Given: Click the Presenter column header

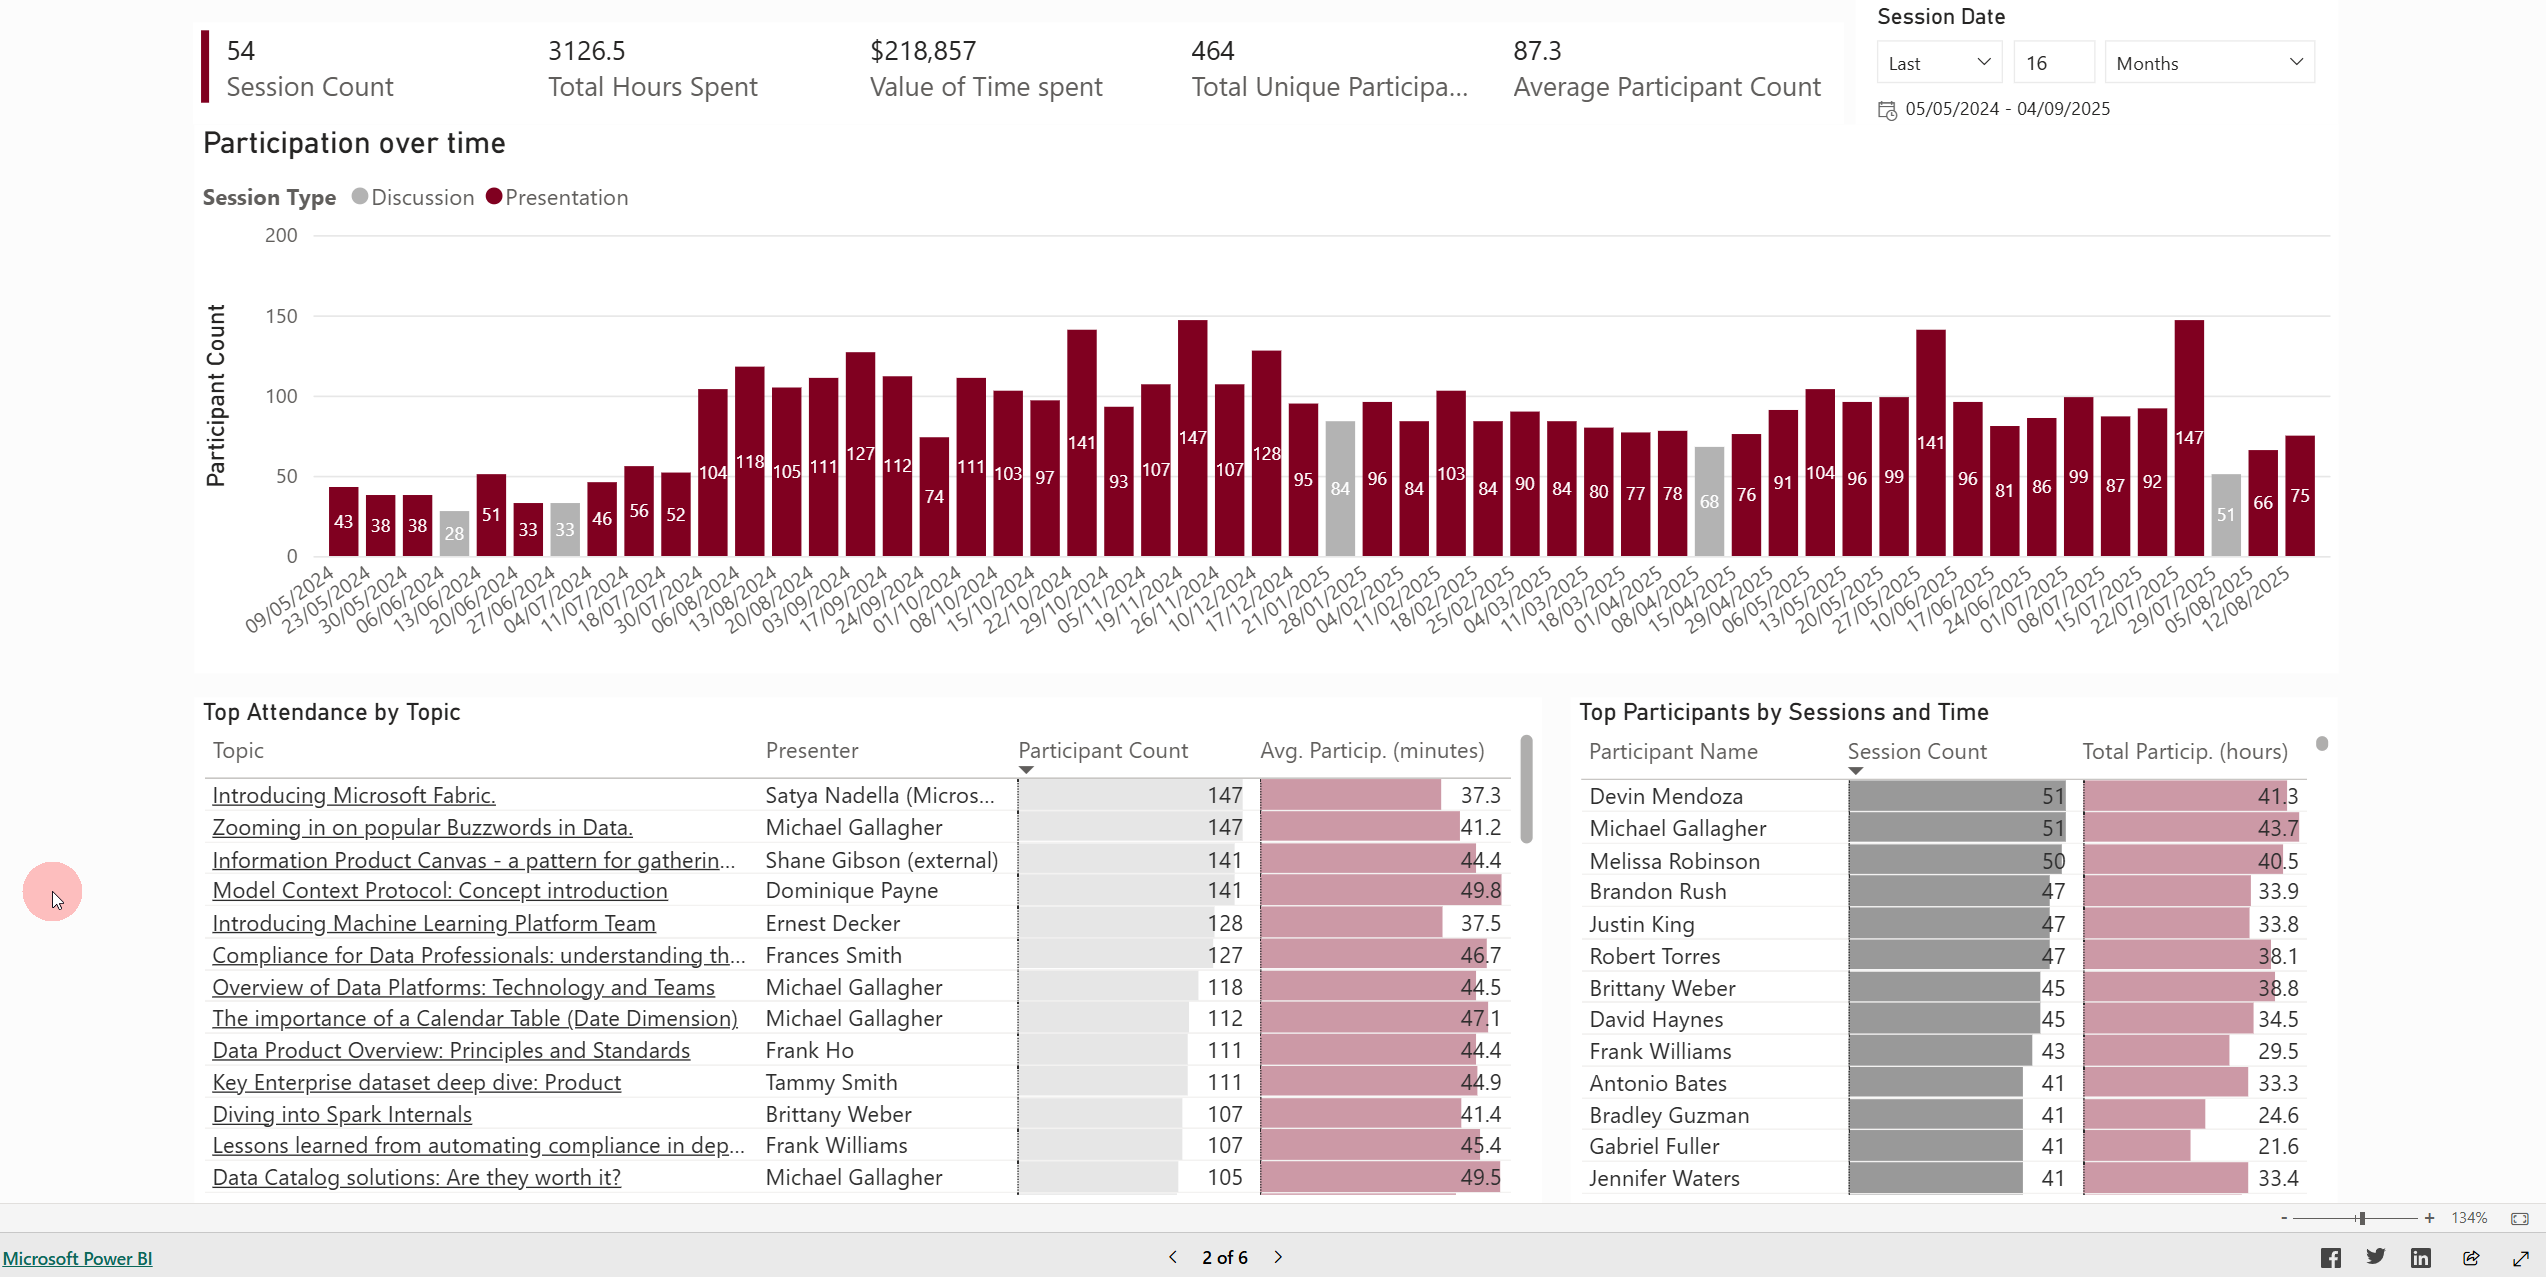Looking at the screenshot, I should tap(811, 750).
